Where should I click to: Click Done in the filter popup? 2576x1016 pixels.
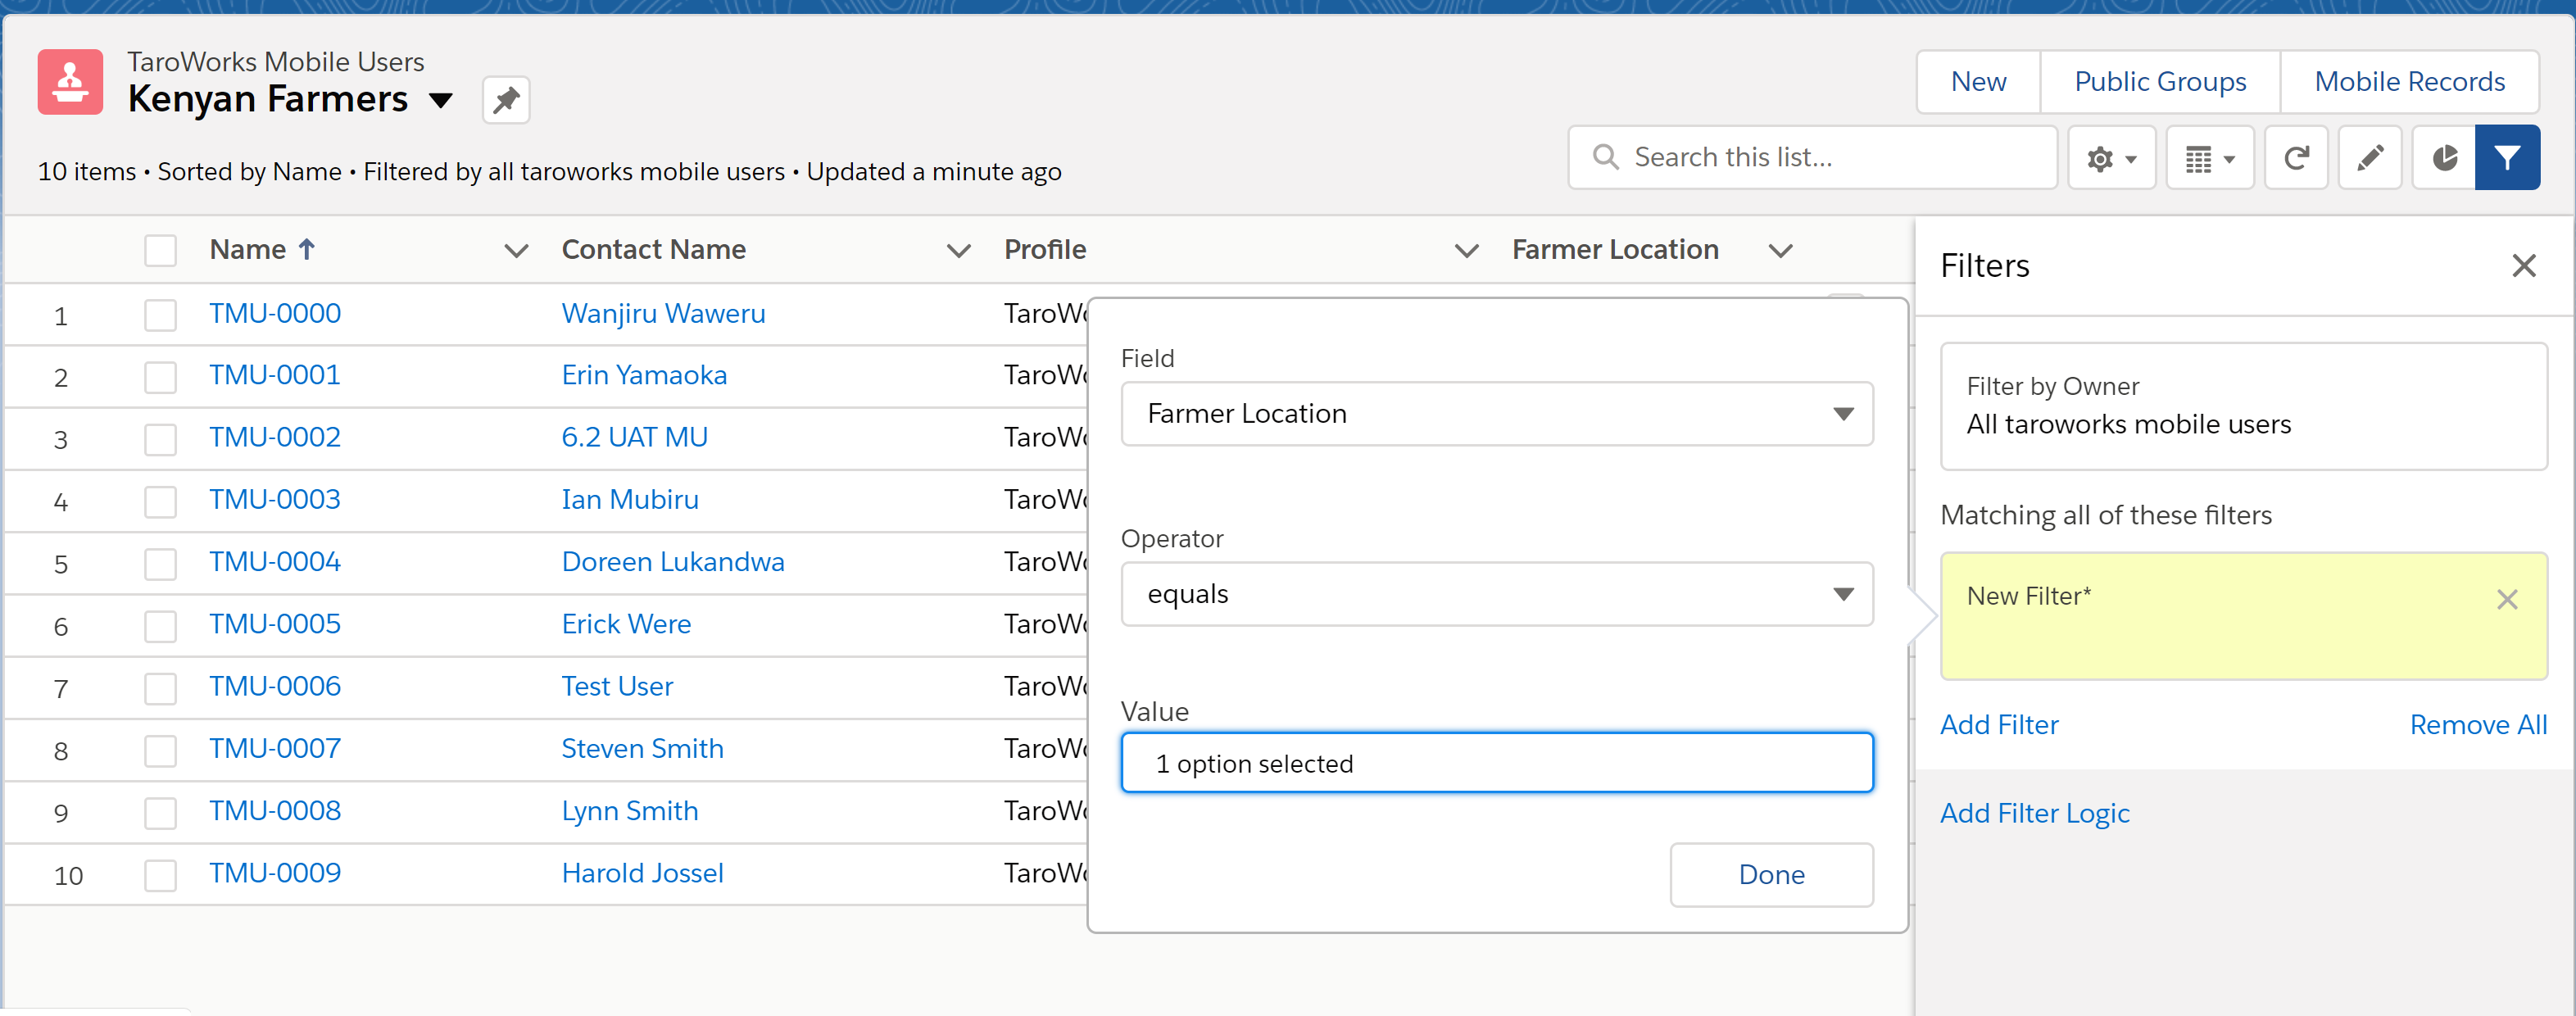click(x=1771, y=875)
